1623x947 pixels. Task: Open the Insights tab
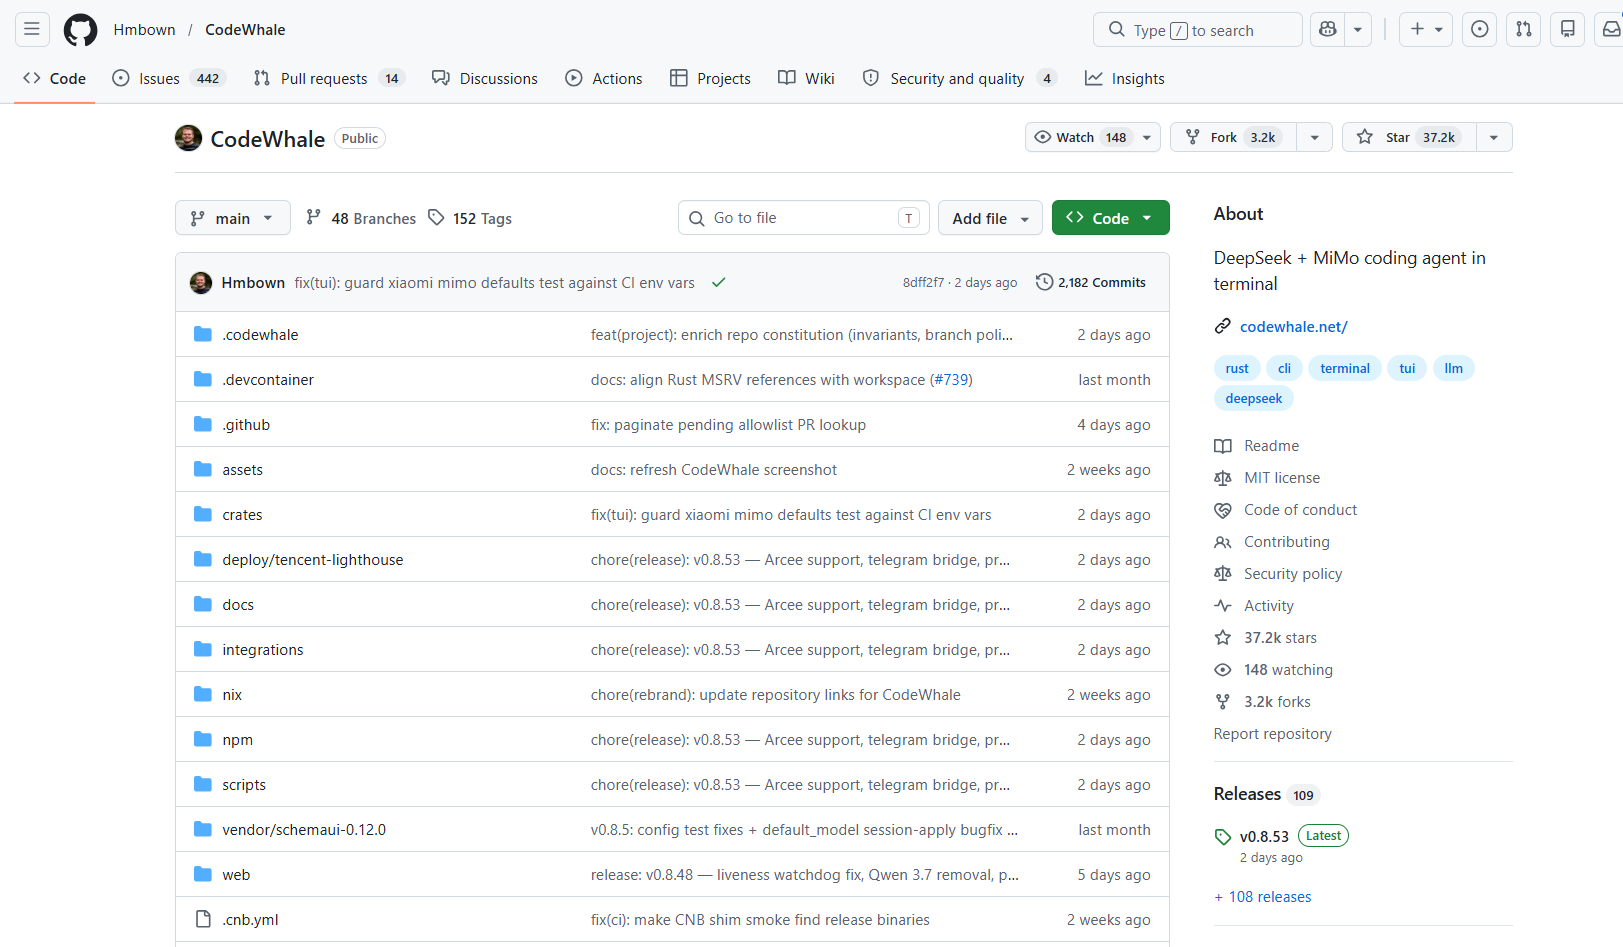(x=1125, y=78)
